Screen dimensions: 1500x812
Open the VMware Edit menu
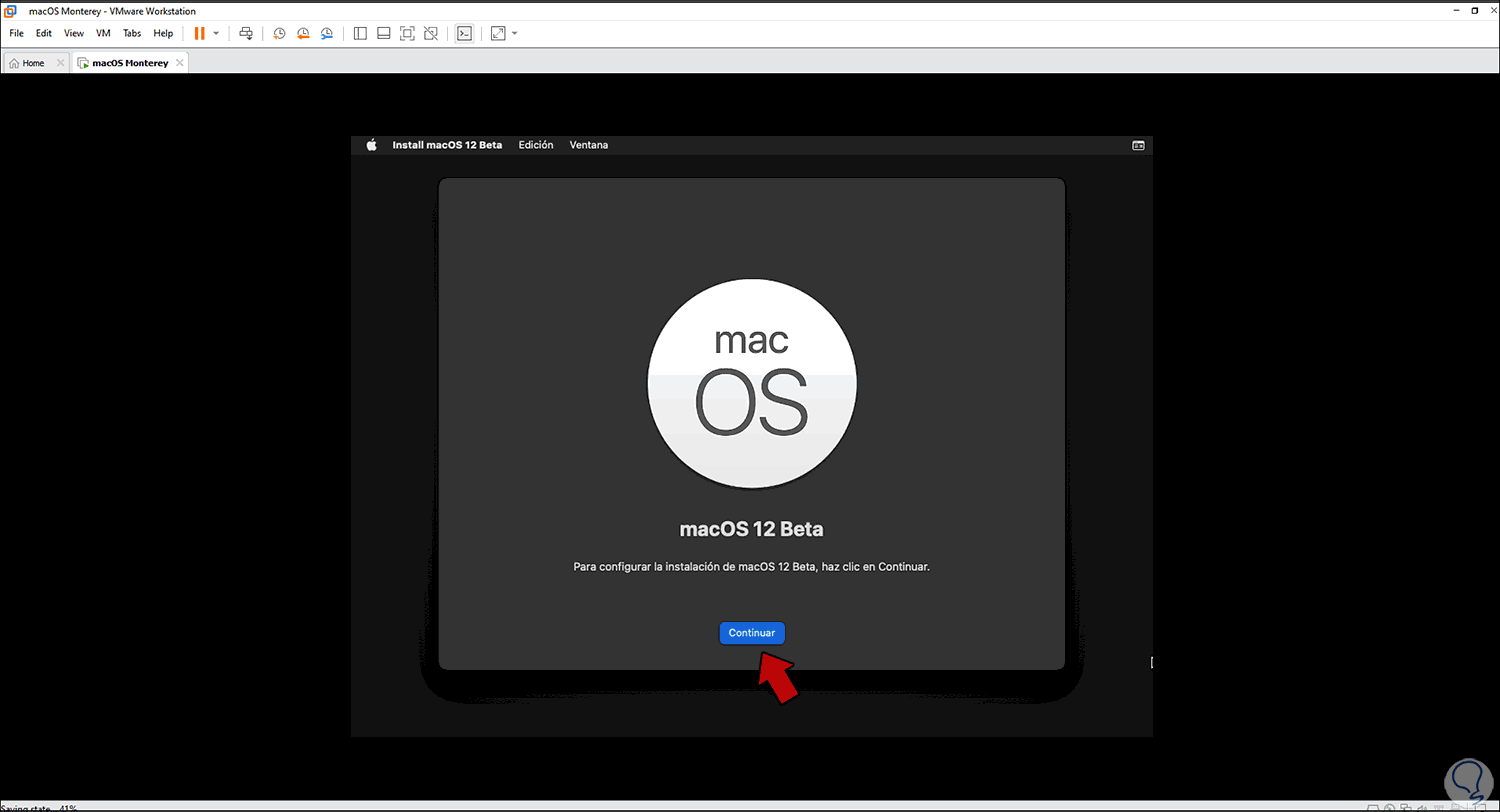point(44,33)
